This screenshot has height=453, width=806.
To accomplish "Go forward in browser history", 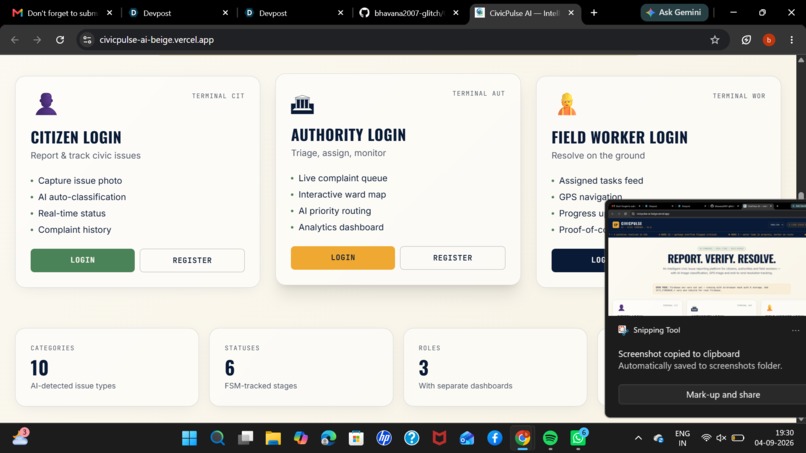I will pyautogui.click(x=37, y=40).
